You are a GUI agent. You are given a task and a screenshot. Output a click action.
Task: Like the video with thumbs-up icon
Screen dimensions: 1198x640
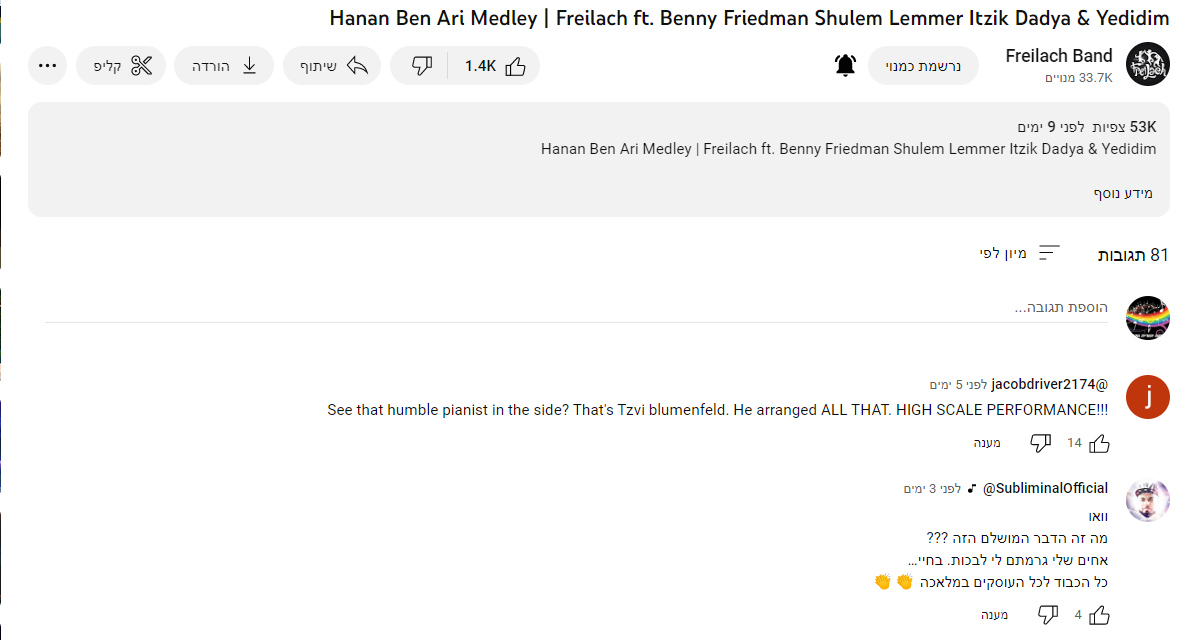coord(496,66)
